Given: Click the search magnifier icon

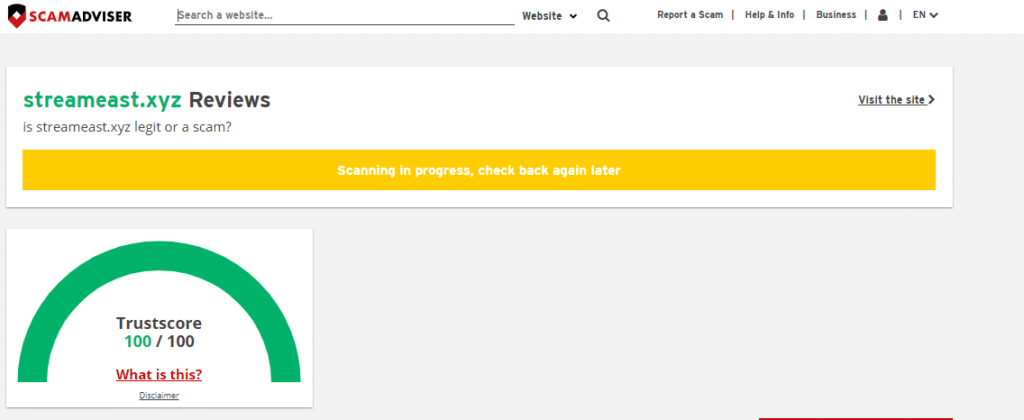Looking at the screenshot, I should coord(603,16).
